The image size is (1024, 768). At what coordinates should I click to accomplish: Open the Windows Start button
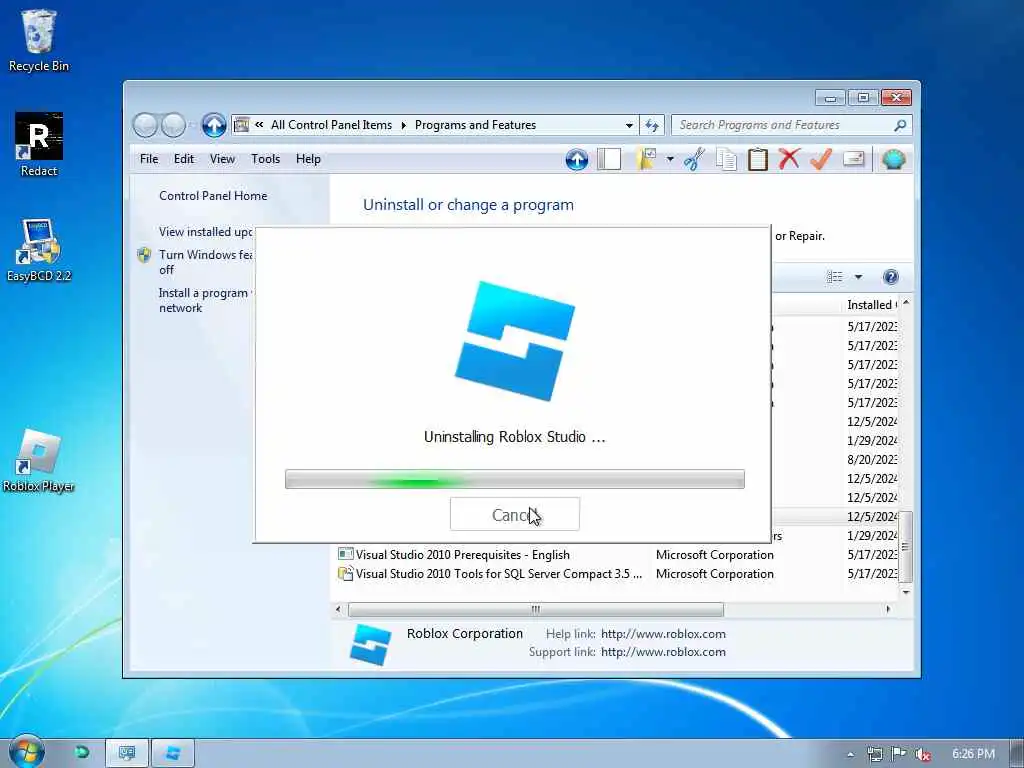(27, 752)
